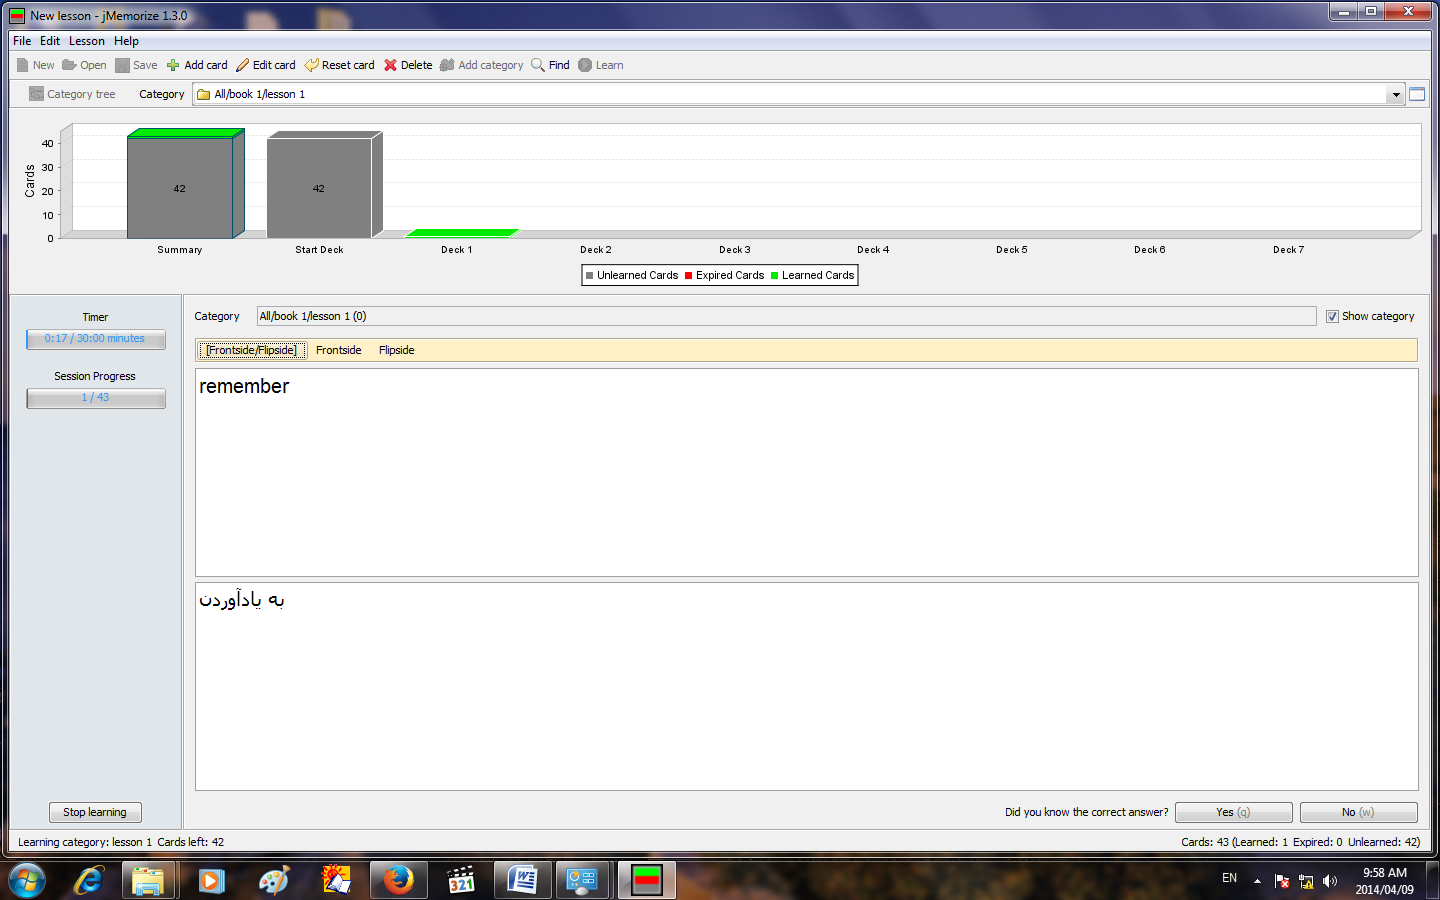Select the Frontside tab

click(x=338, y=350)
